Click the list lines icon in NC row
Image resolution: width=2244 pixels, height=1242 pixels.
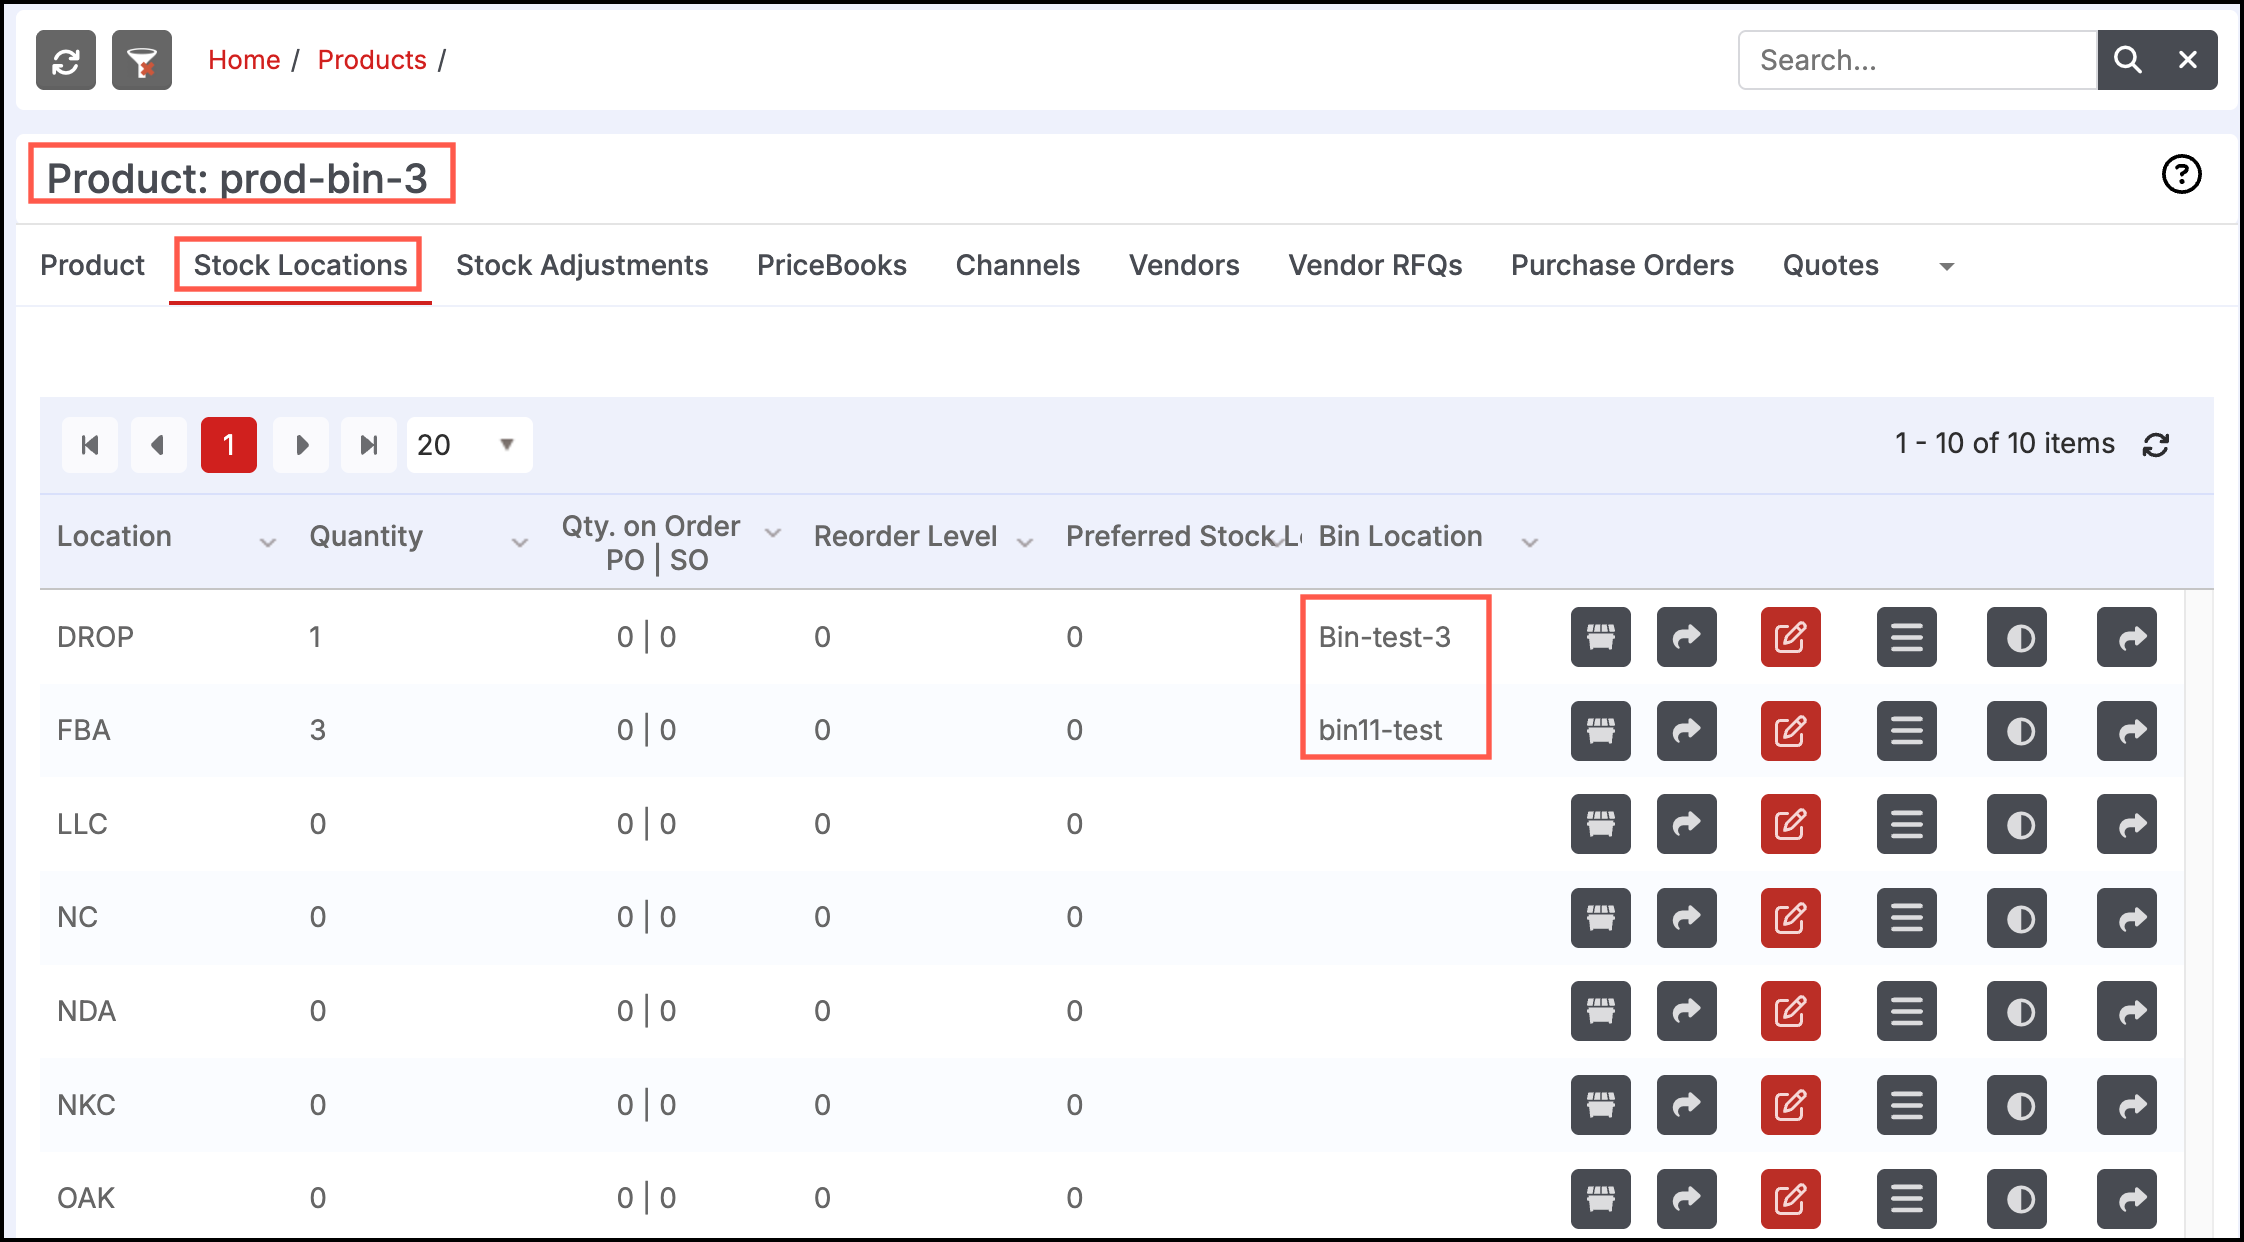click(1907, 918)
